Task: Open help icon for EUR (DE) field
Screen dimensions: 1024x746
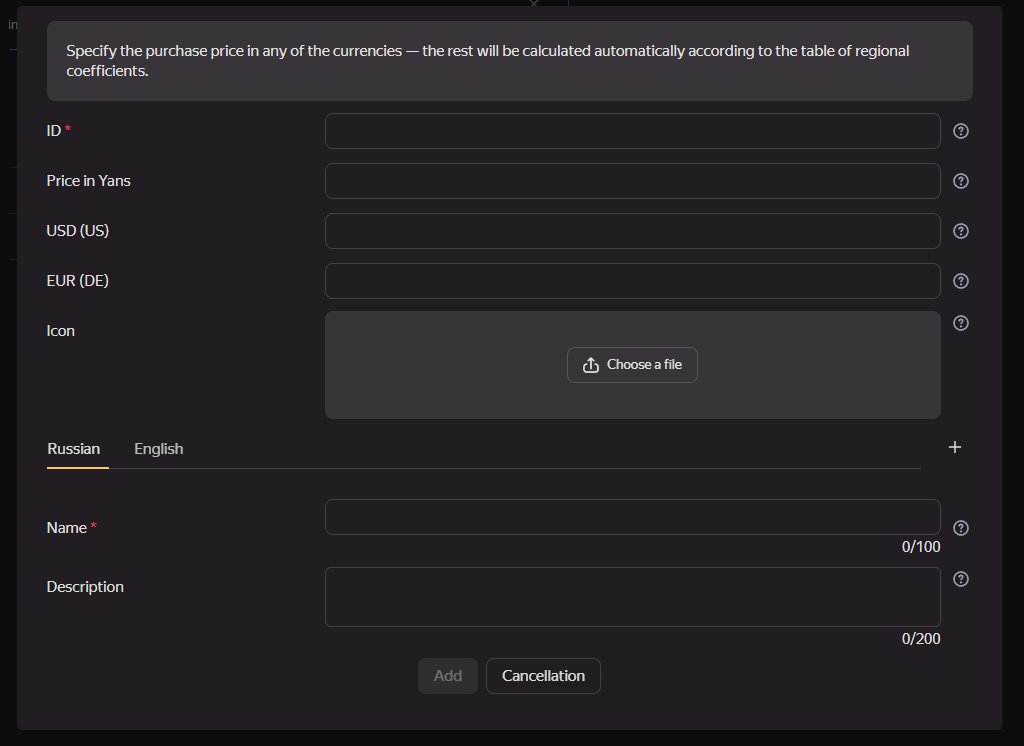Action: (x=961, y=281)
